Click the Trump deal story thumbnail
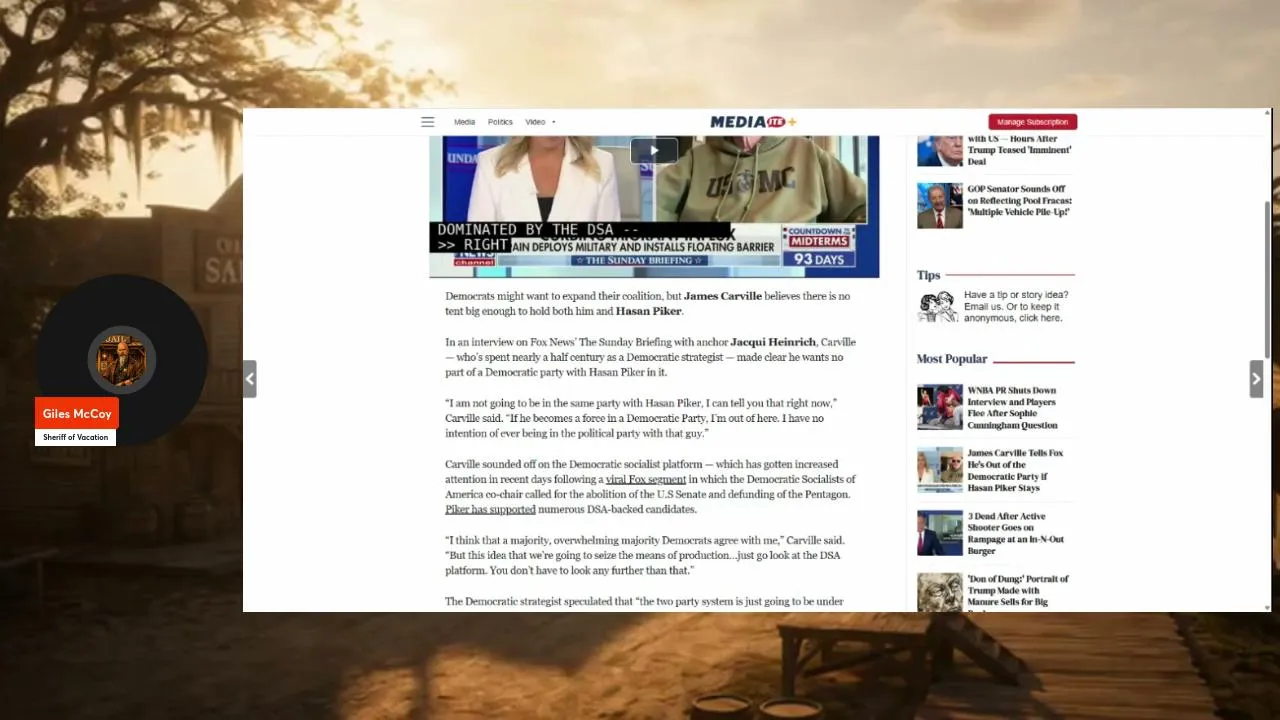1280x720 pixels. point(940,150)
